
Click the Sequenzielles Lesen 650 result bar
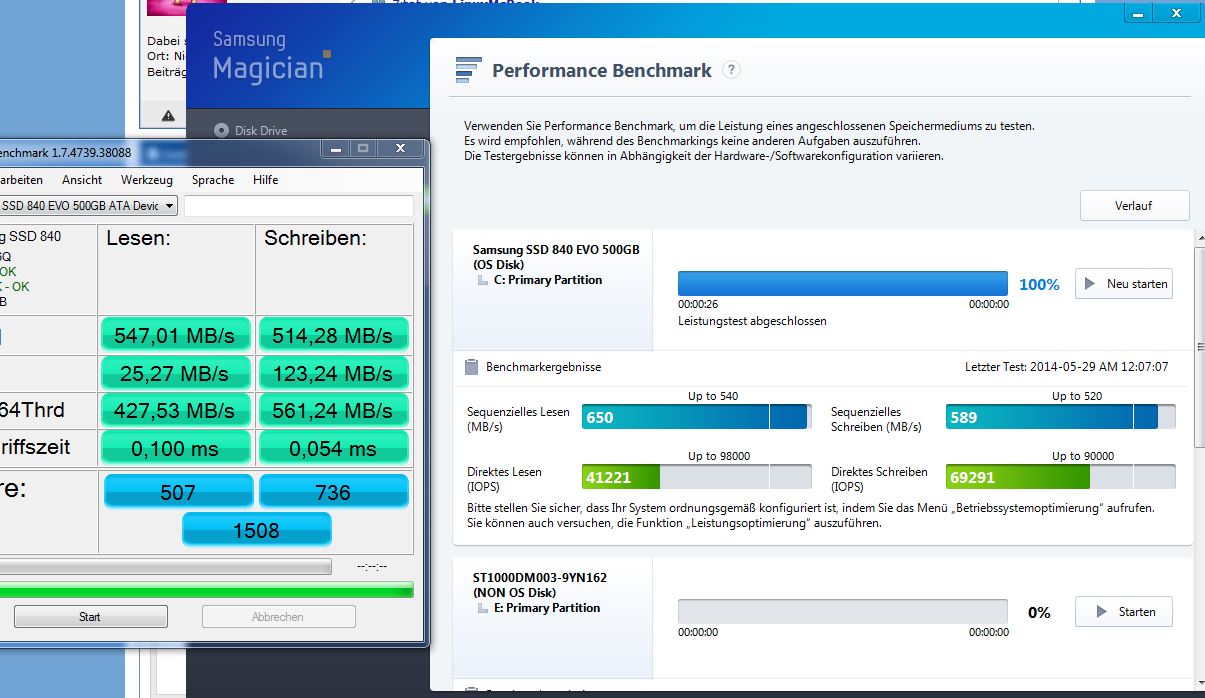click(x=697, y=417)
